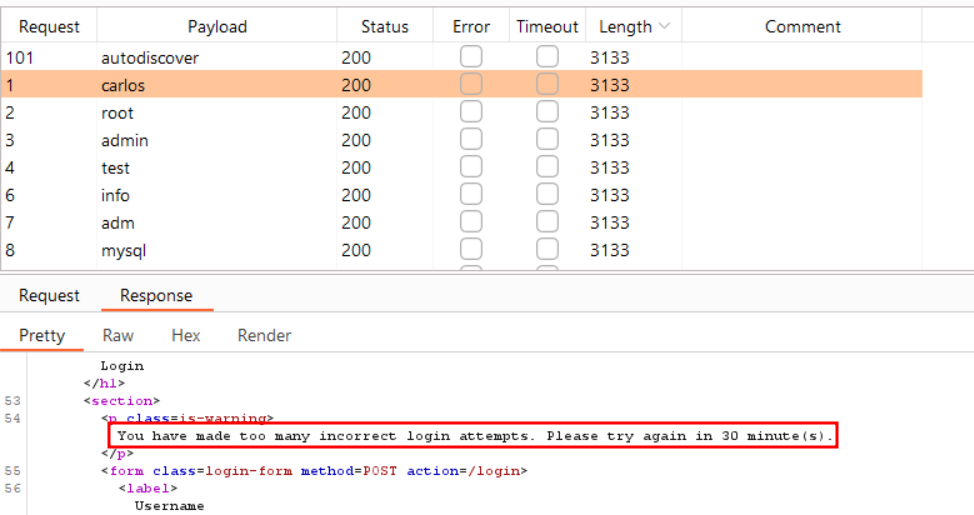
Task: Click line number 56 in gutter
Action: point(12,488)
